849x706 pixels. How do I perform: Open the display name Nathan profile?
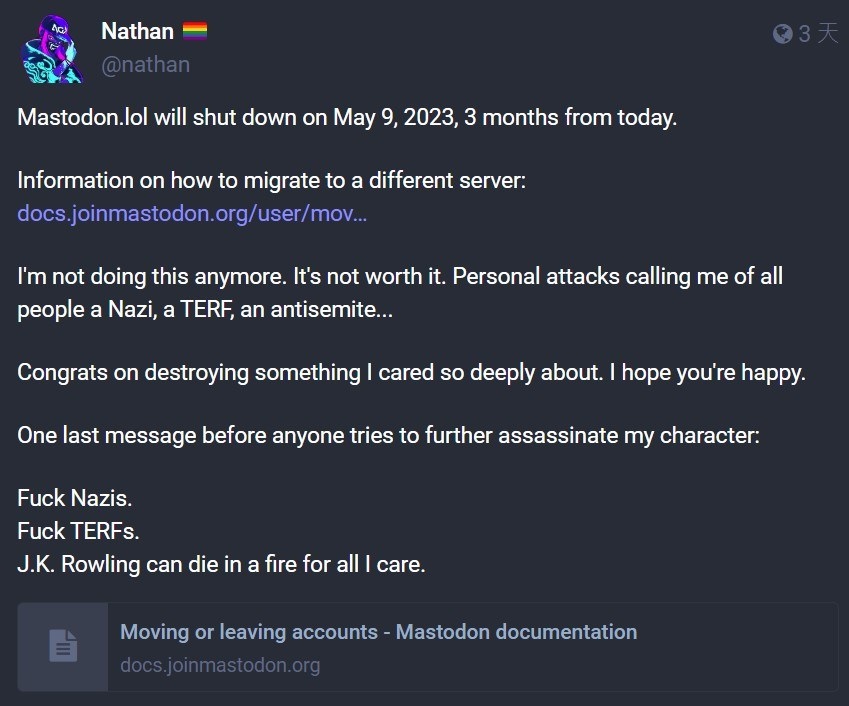point(137,32)
